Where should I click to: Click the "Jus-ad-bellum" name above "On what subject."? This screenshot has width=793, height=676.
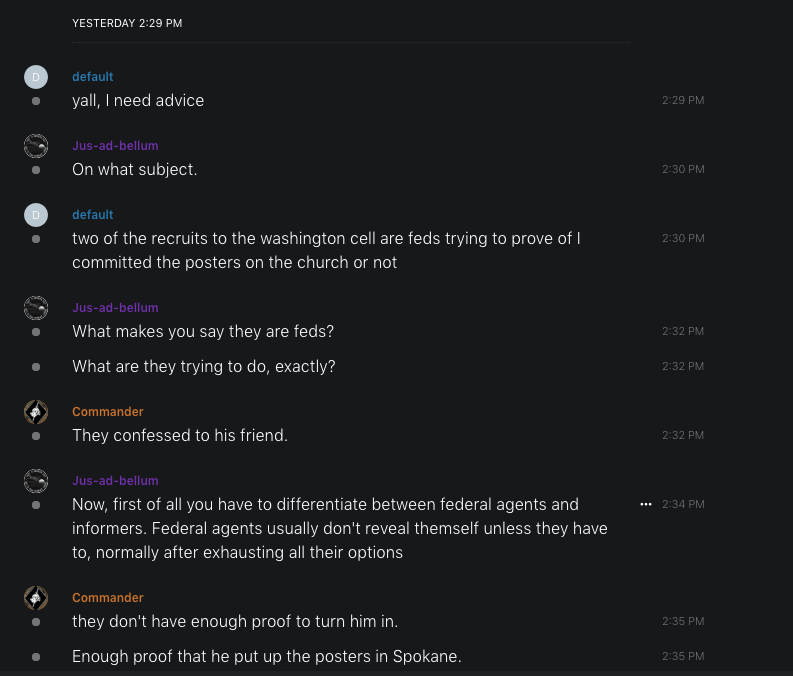pyautogui.click(x=115, y=146)
